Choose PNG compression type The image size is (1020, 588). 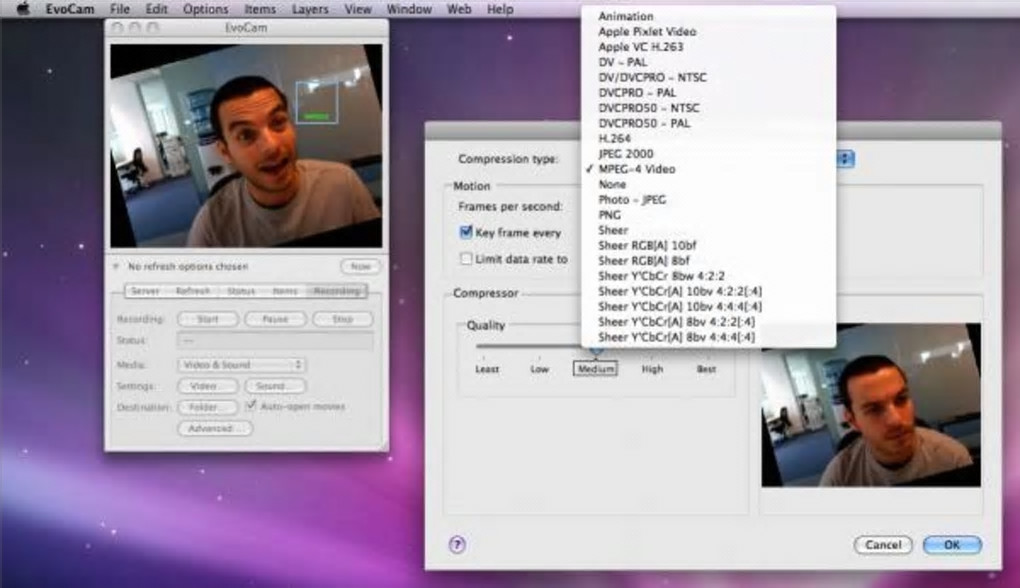pyautogui.click(x=708, y=215)
